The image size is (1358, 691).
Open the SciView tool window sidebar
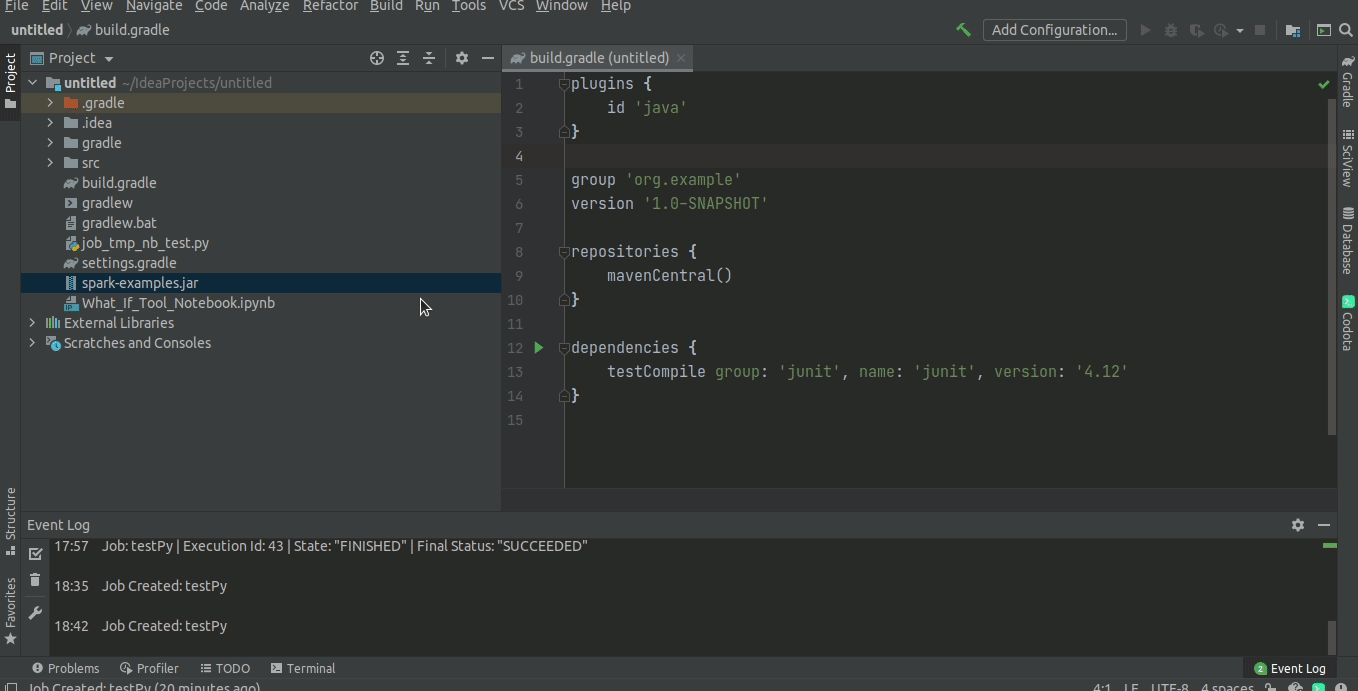coord(1347,158)
